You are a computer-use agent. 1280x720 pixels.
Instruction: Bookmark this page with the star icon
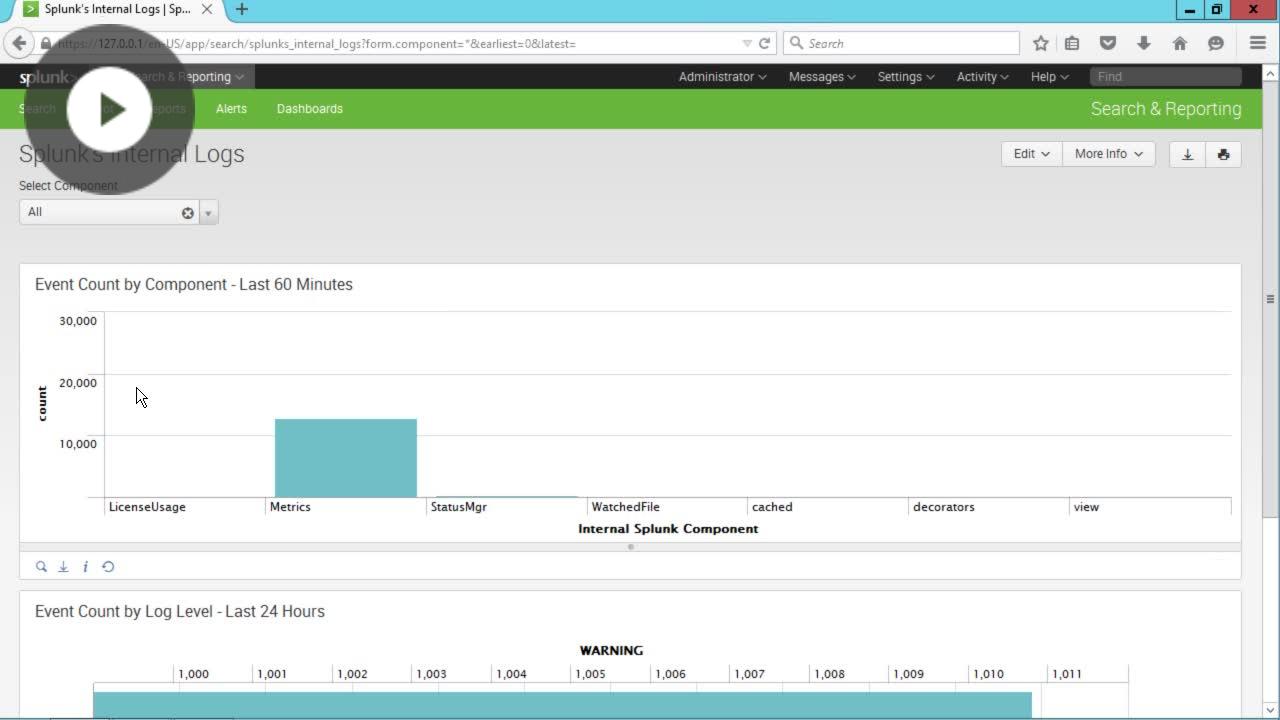[x=1041, y=43]
